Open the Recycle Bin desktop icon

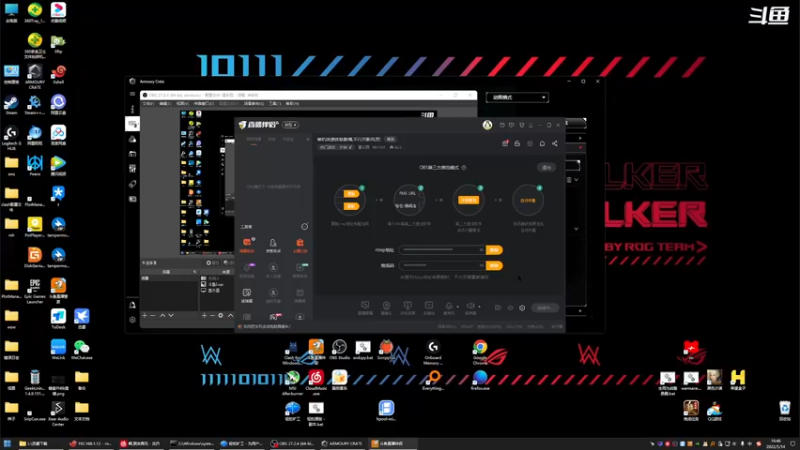785,410
